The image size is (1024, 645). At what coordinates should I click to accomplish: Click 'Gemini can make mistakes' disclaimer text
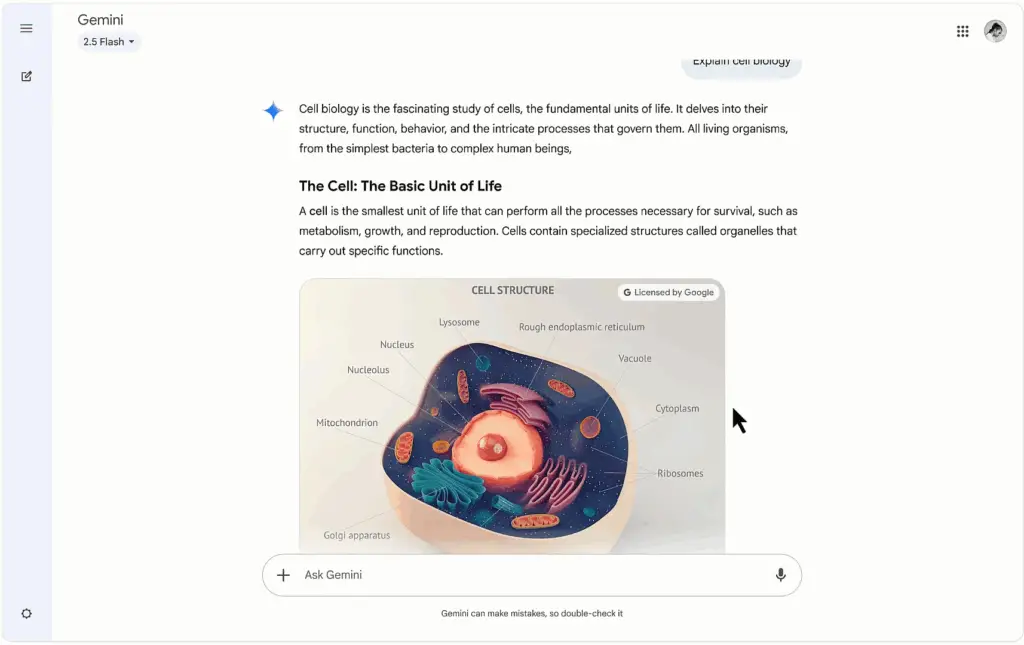coord(532,614)
